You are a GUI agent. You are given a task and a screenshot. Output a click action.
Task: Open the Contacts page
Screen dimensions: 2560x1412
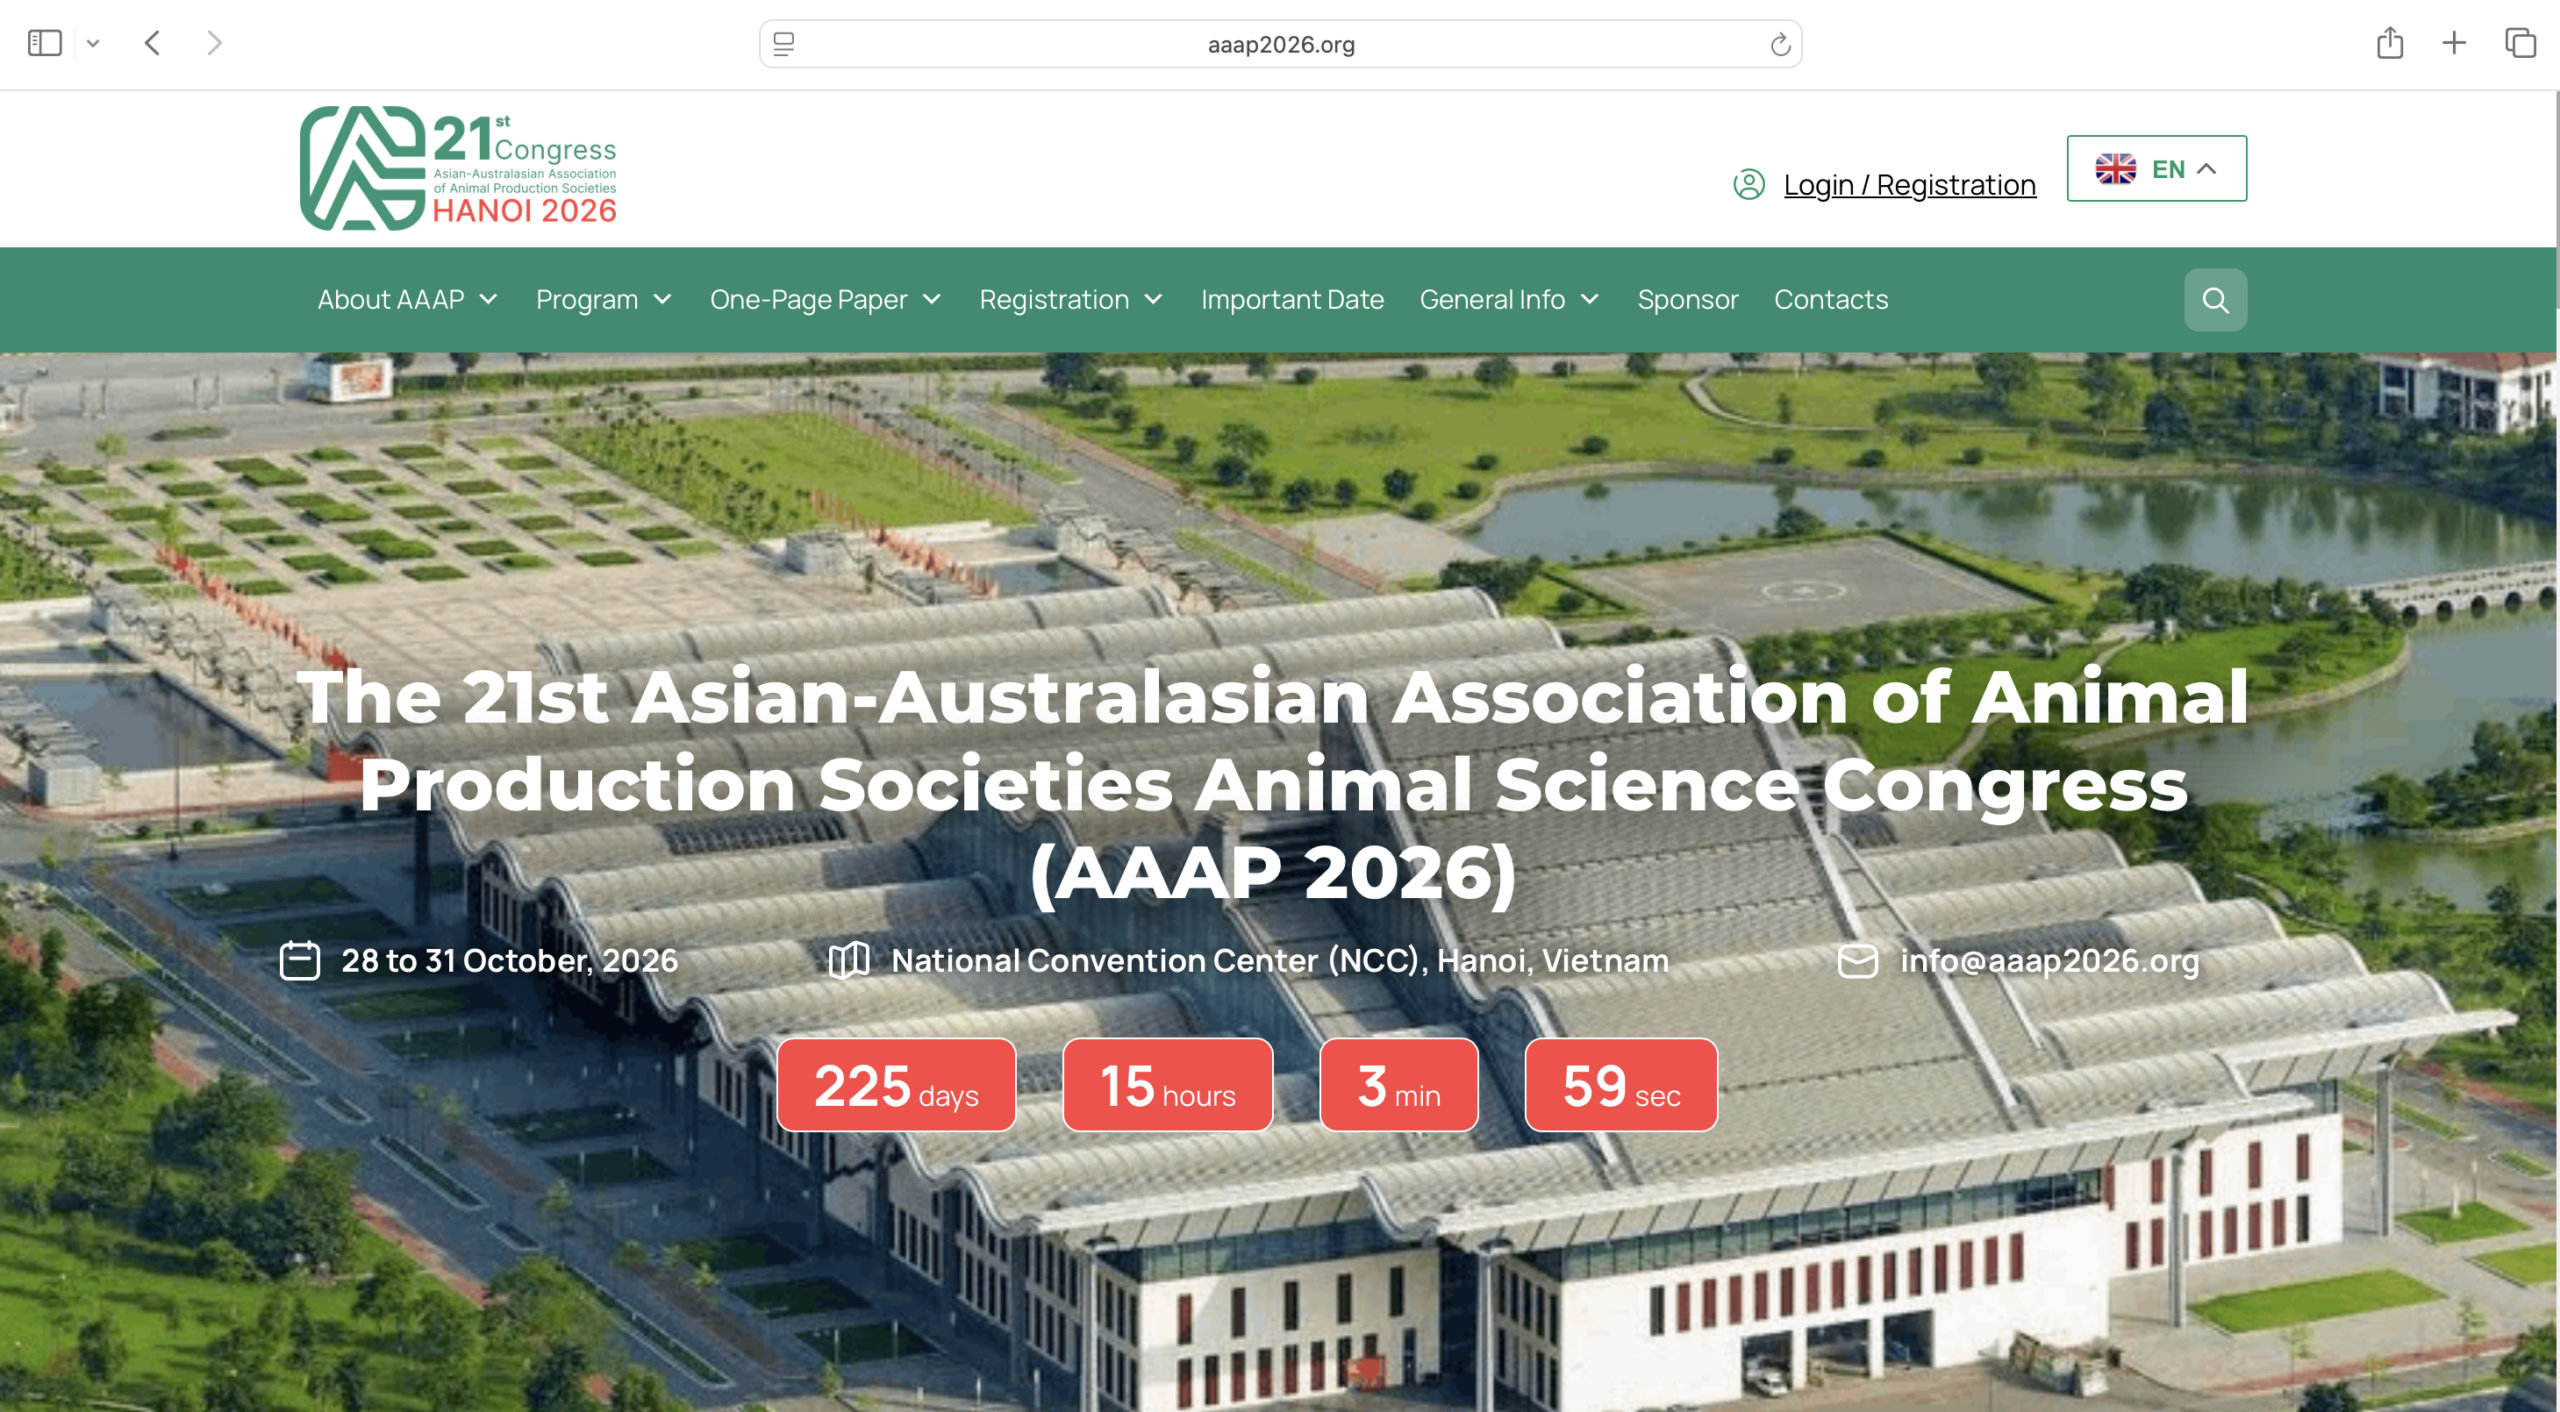pos(1830,300)
